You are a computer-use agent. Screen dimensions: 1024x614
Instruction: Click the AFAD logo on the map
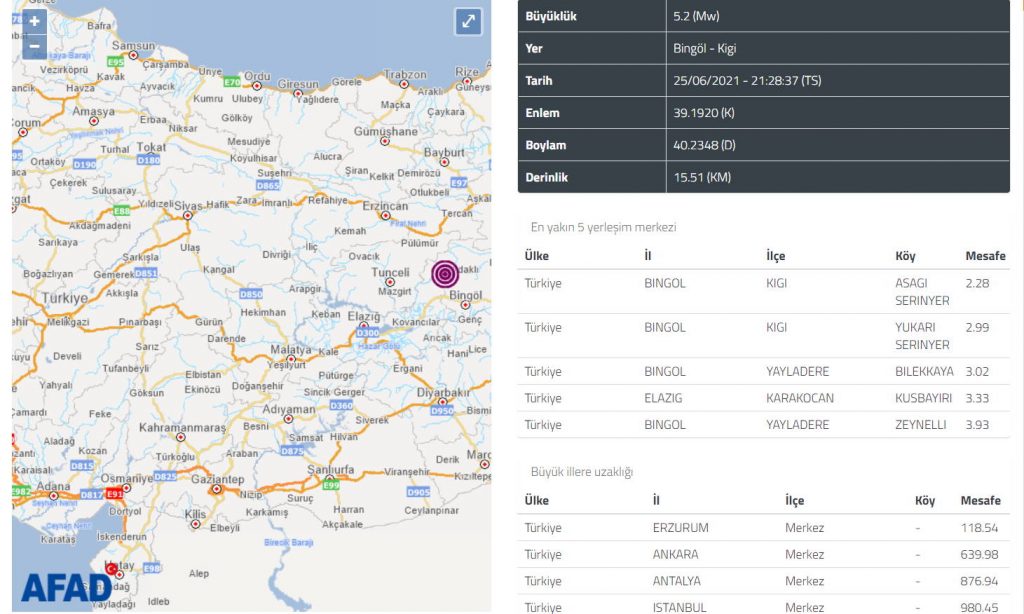tap(66, 588)
